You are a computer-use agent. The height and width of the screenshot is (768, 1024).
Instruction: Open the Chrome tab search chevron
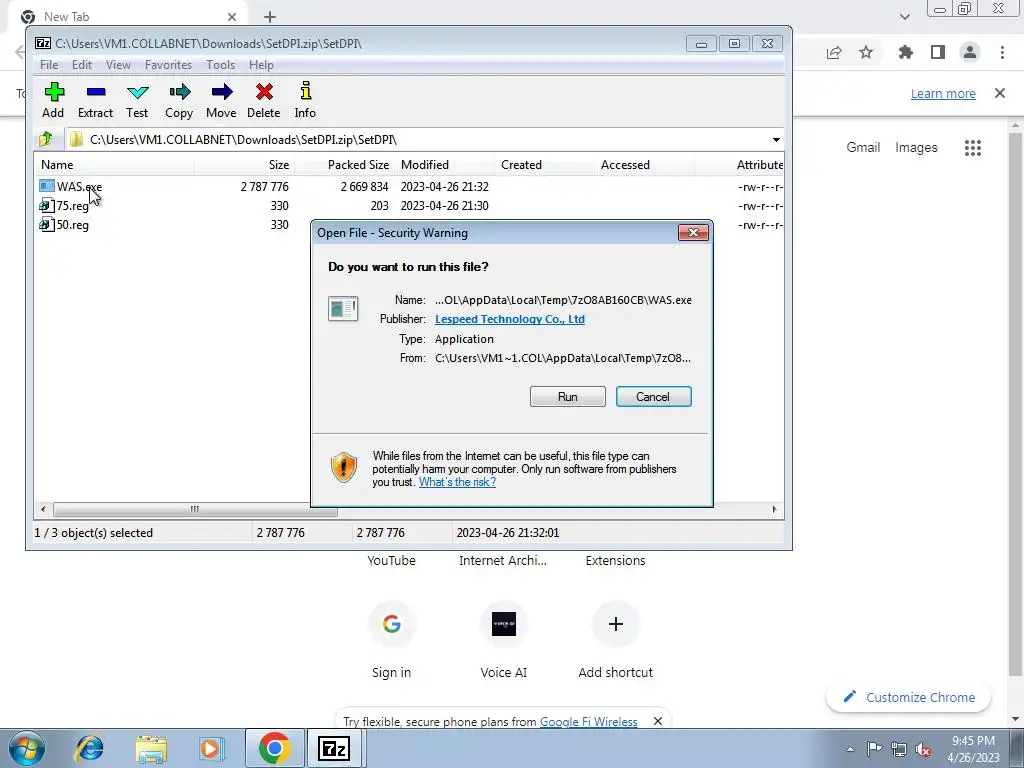(904, 17)
